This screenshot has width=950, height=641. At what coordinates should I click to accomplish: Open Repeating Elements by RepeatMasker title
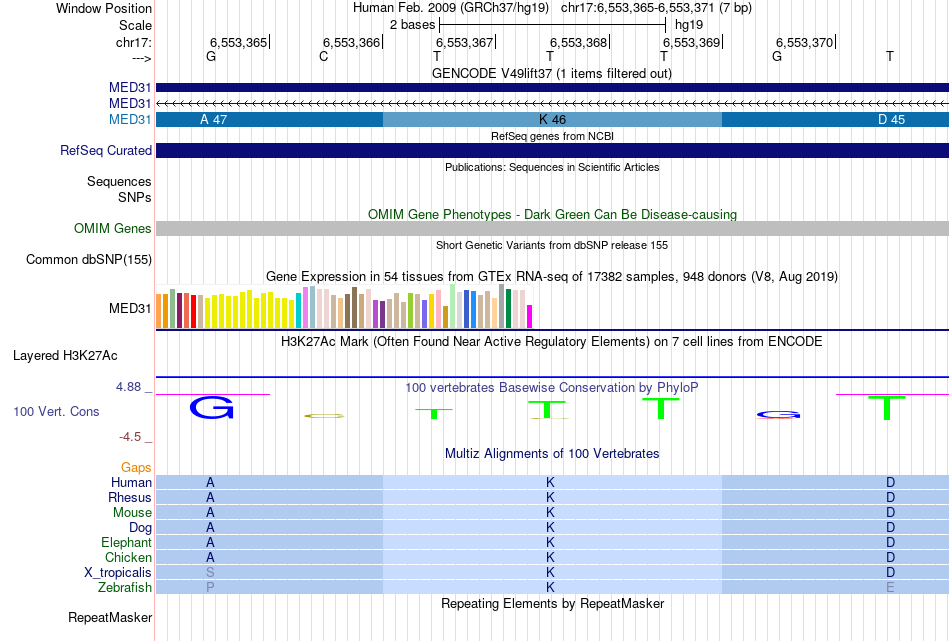tap(552, 604)
